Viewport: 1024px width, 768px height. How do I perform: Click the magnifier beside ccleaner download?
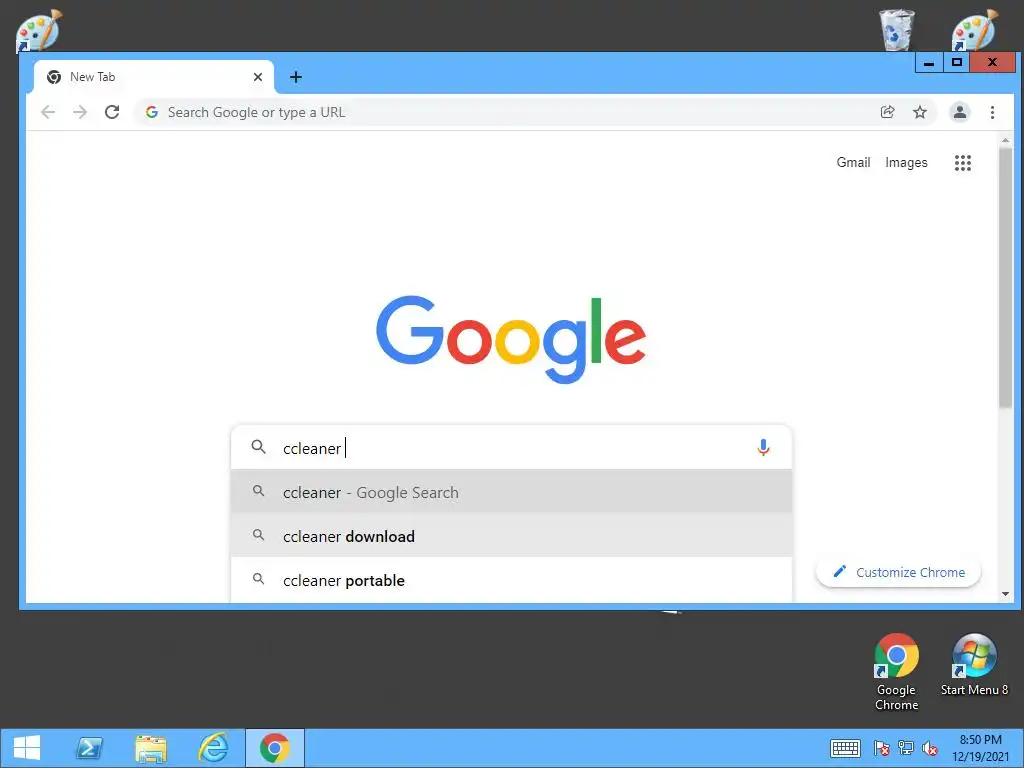point(259,535)
